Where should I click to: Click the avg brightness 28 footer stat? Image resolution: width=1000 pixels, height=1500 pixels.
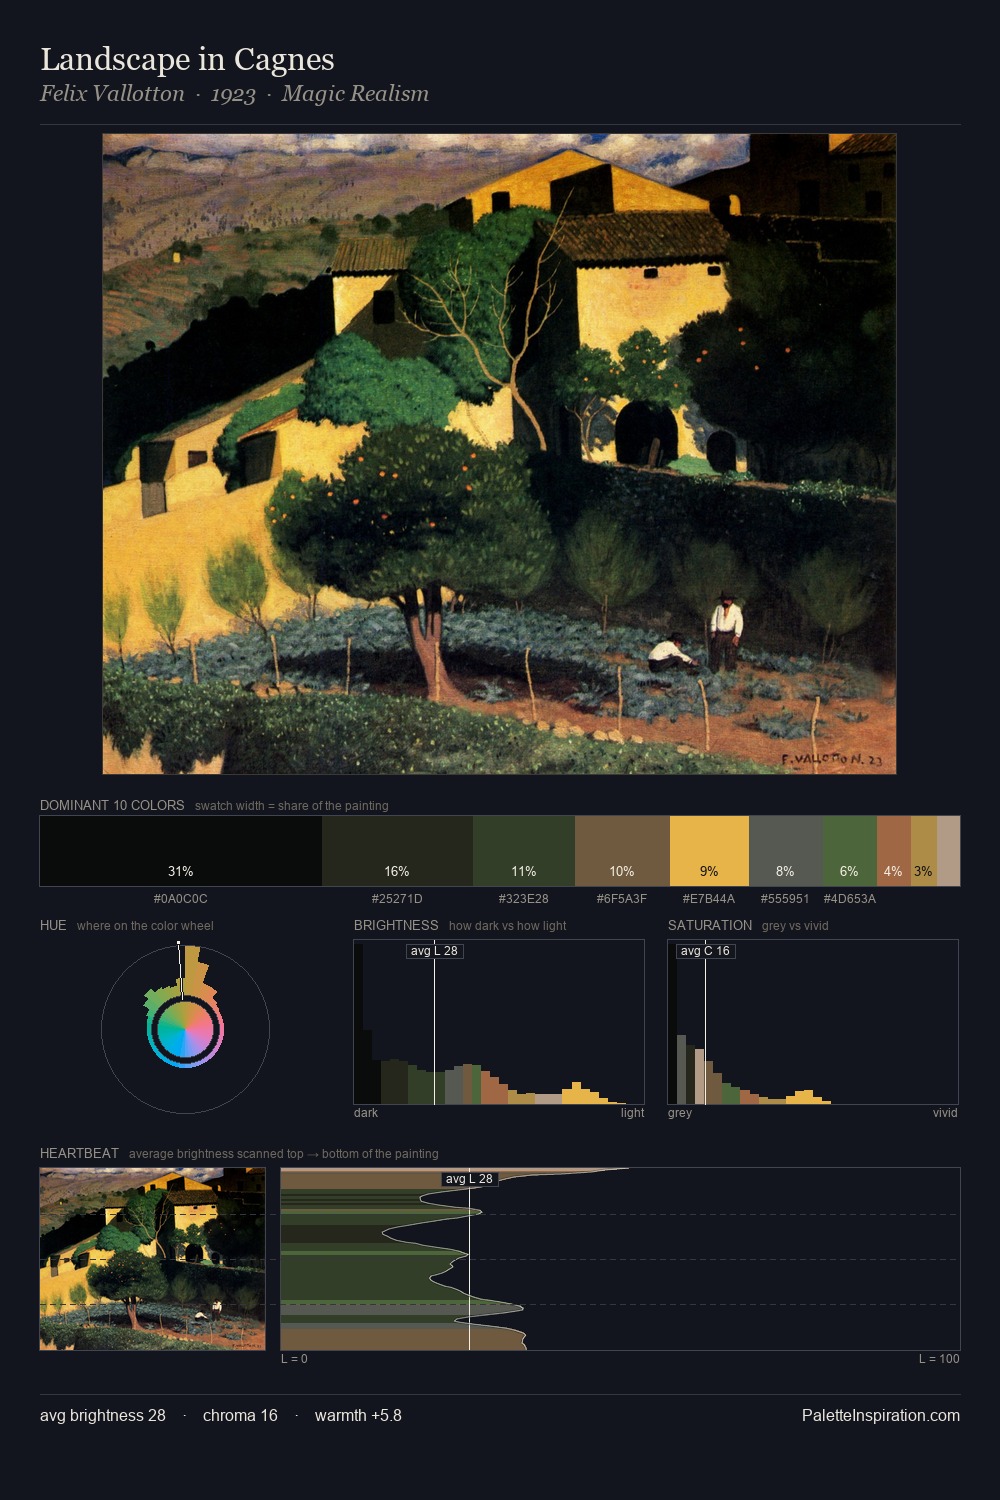[x=103, y=1415]
